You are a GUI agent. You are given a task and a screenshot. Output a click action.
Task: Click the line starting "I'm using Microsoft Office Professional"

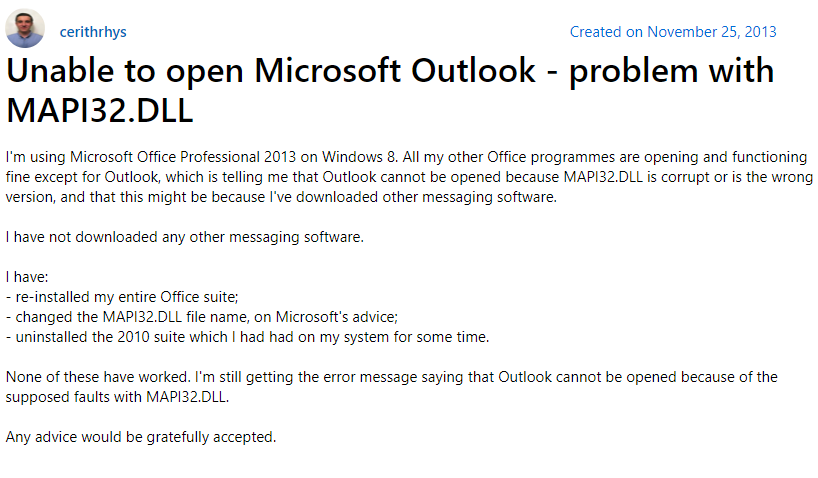[x=406, y=157]
